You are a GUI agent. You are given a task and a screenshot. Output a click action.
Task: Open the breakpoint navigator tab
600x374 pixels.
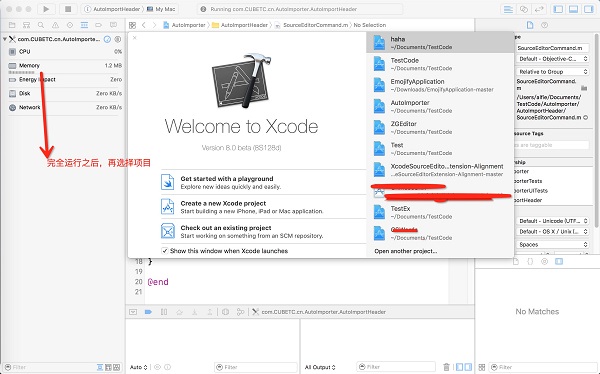click(98, 25)
